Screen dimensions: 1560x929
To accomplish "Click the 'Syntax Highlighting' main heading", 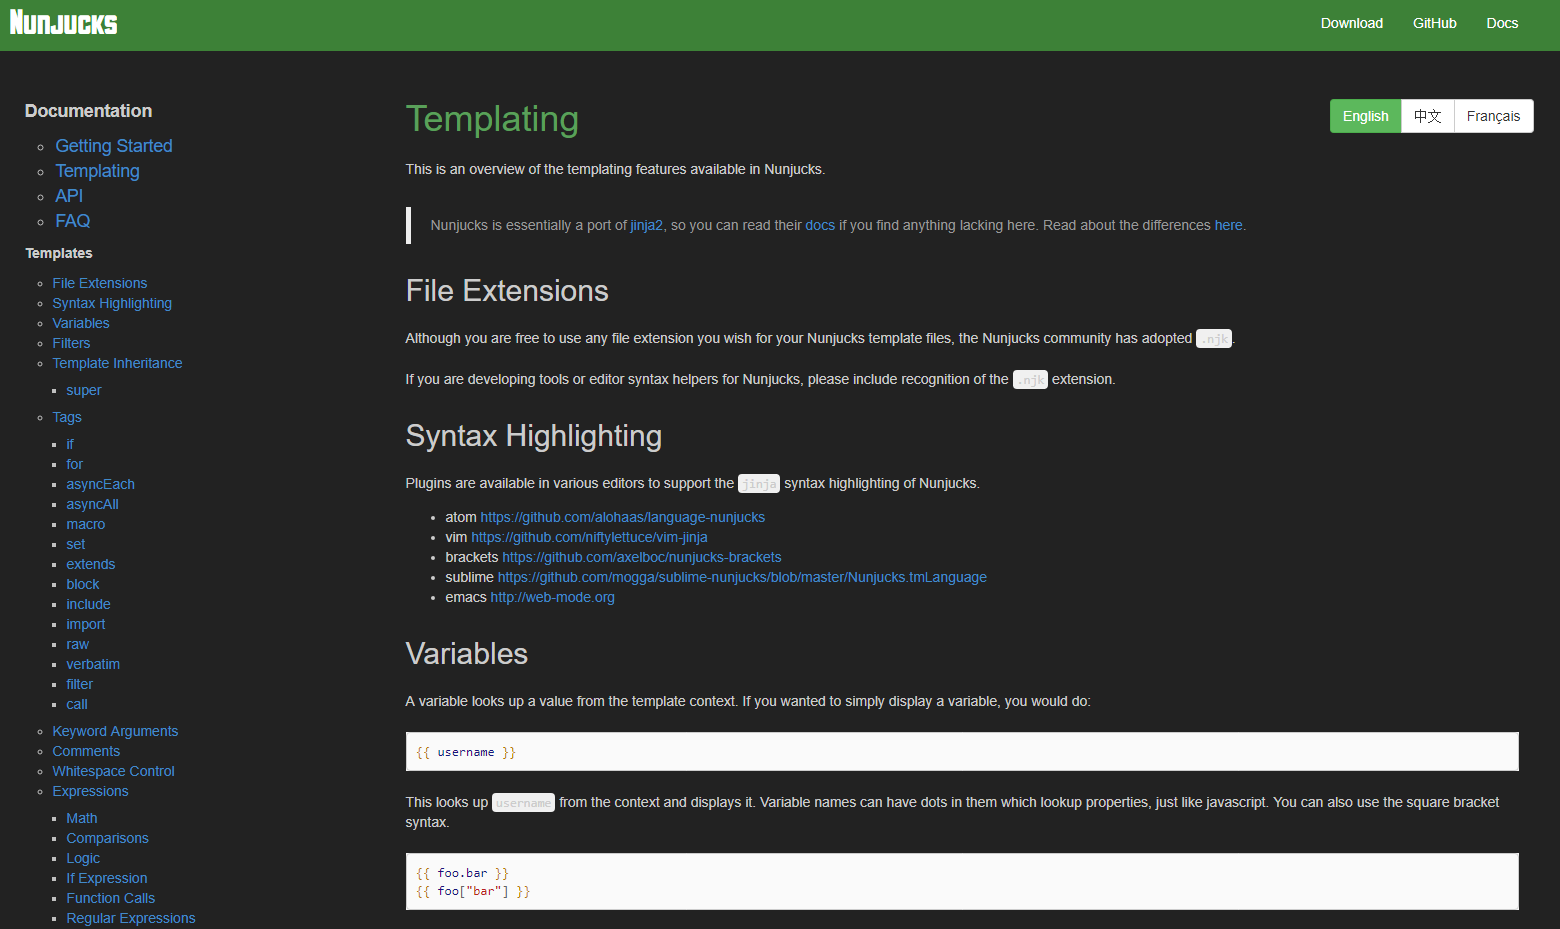I will tap(534, 436).
